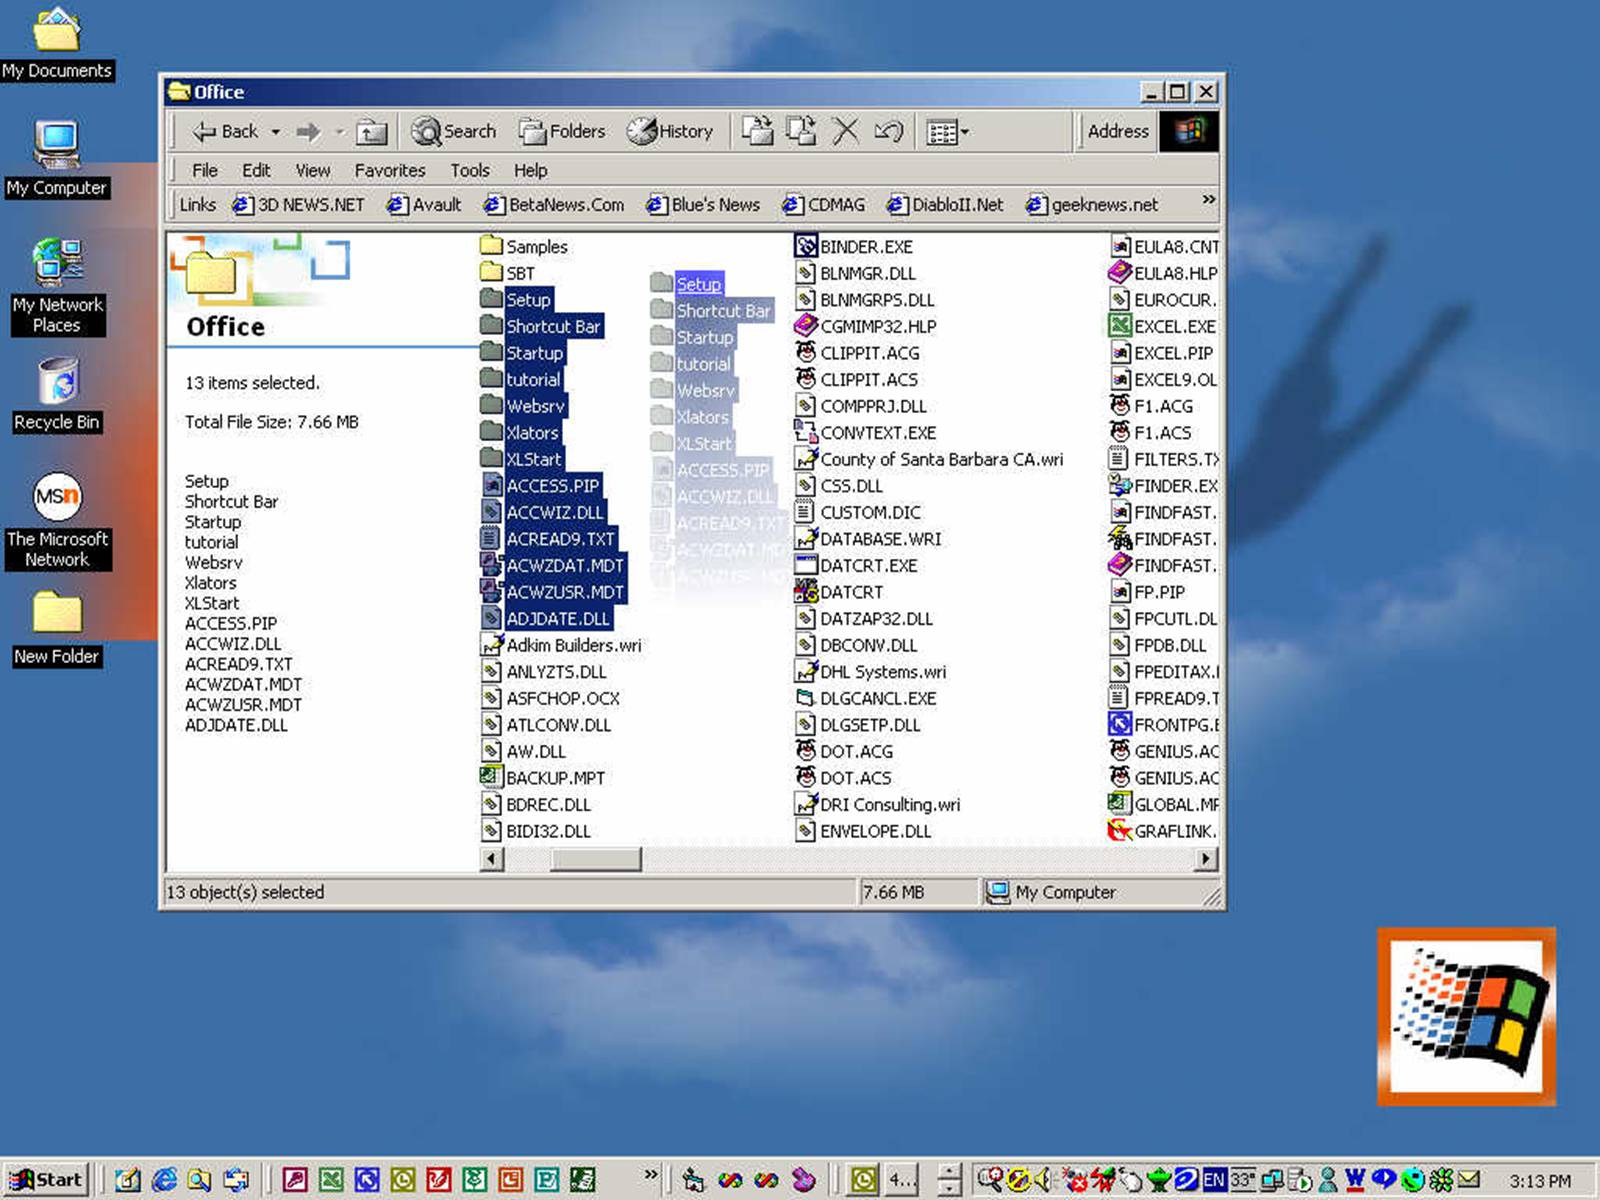Expand the taskbar quick launch overflow chevron
This screenshot has width=1600, height=1200.
(651, 1174)
